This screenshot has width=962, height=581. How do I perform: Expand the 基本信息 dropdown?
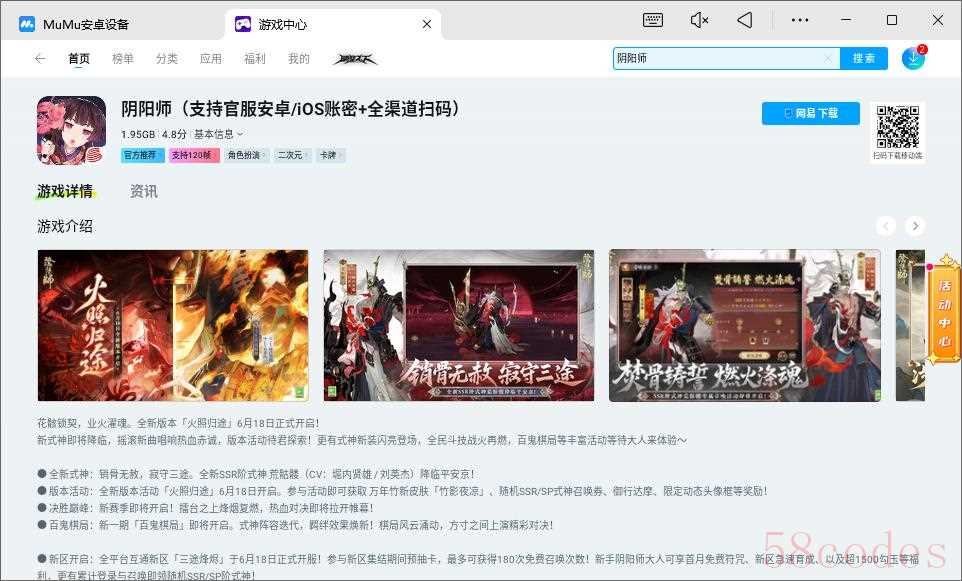point(218,134)
